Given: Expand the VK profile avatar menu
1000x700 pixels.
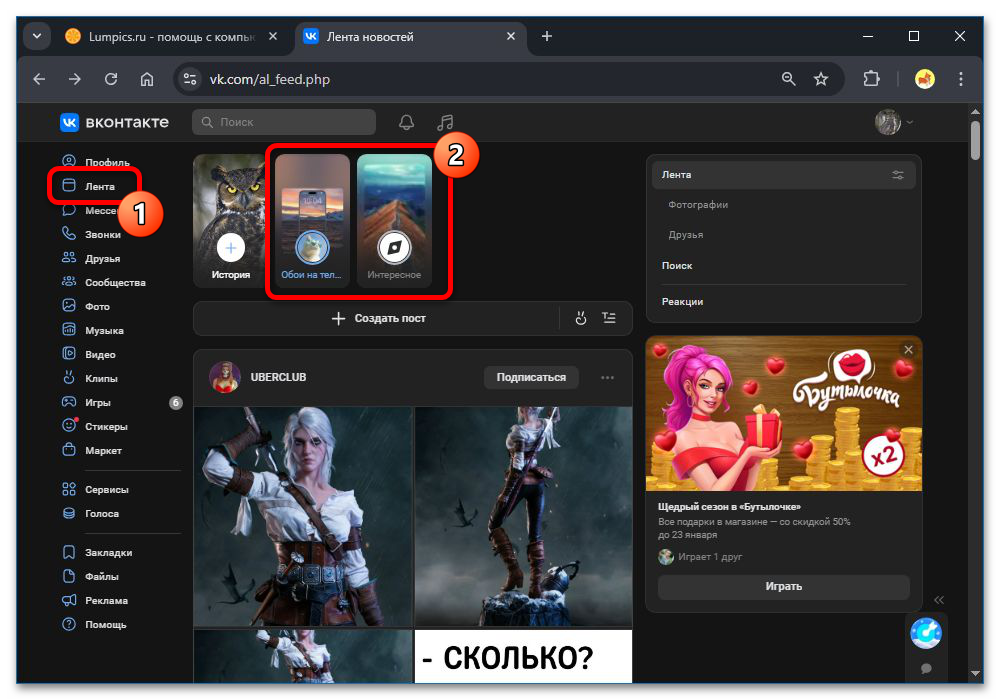Looking at the screenshot, I should click(x=894, y=122).
